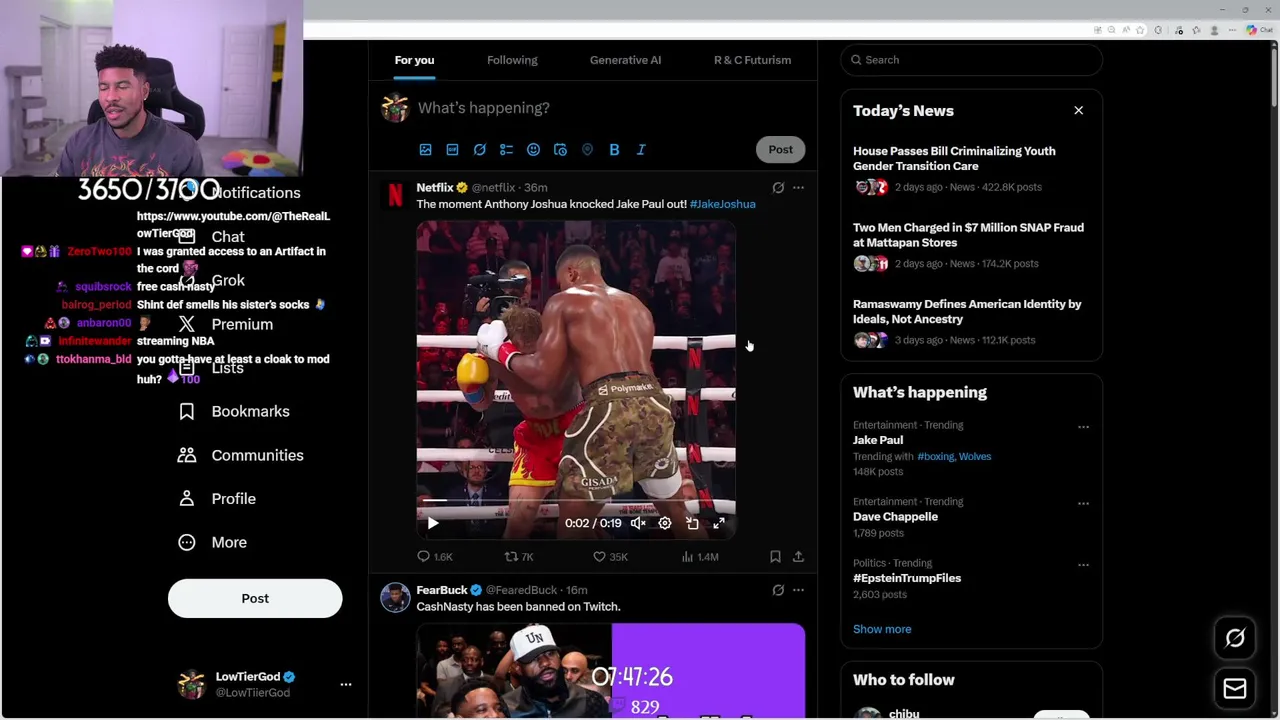Click the Grok enhance icon in composer

[479, 150]
